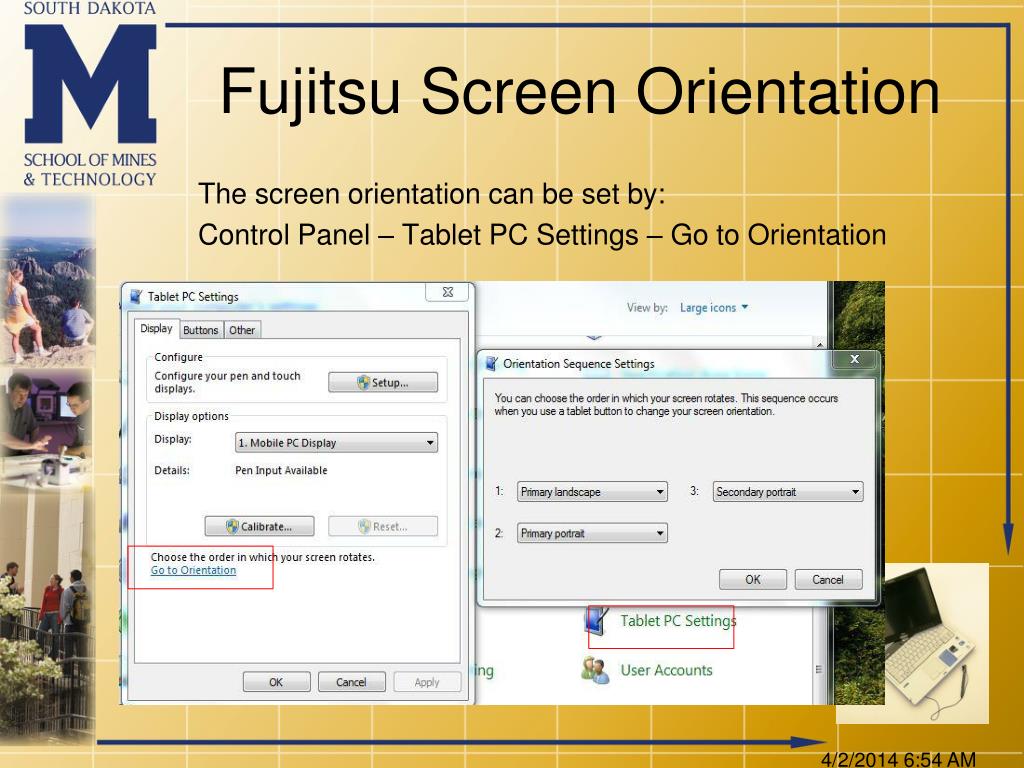Click the 'Fujitsu Screen Orientation' slide title
The height and width of the screenshot is (768, 1024).
pos(579,92)
